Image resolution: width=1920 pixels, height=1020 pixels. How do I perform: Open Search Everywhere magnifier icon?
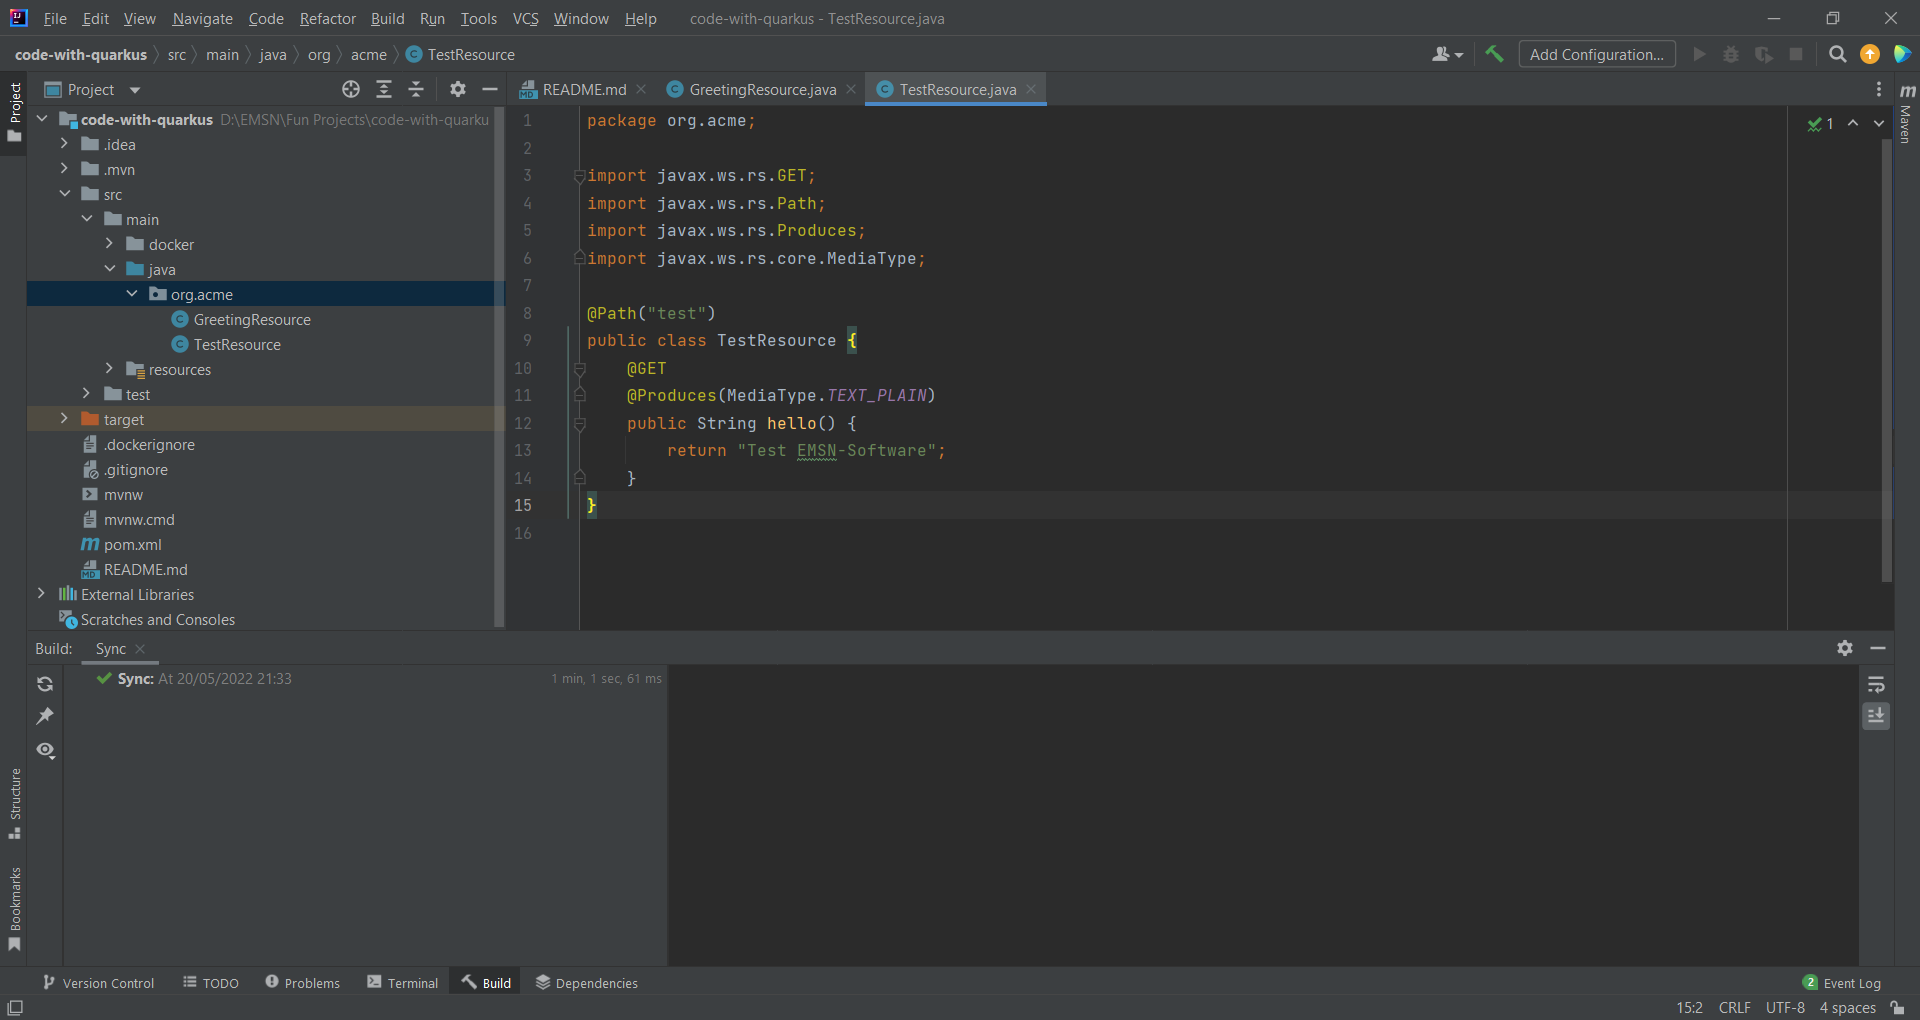coord(1838,54)
